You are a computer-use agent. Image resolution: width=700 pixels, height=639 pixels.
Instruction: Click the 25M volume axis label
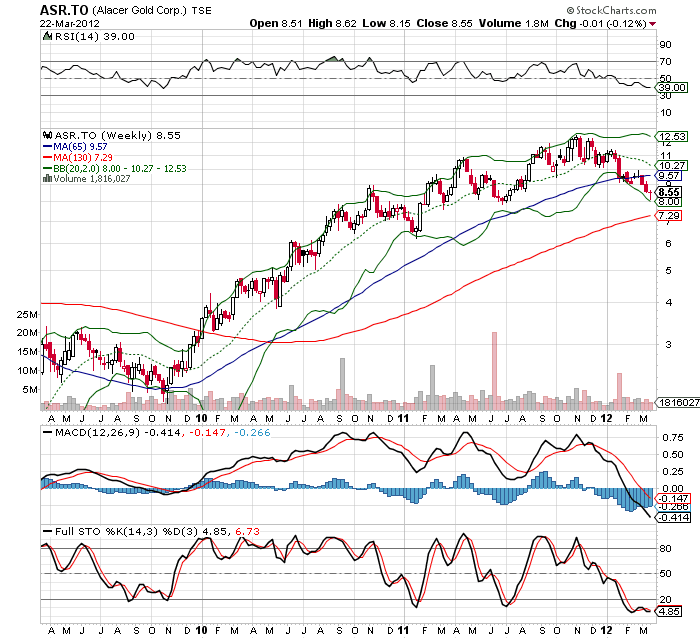click(x=27, y=314)
